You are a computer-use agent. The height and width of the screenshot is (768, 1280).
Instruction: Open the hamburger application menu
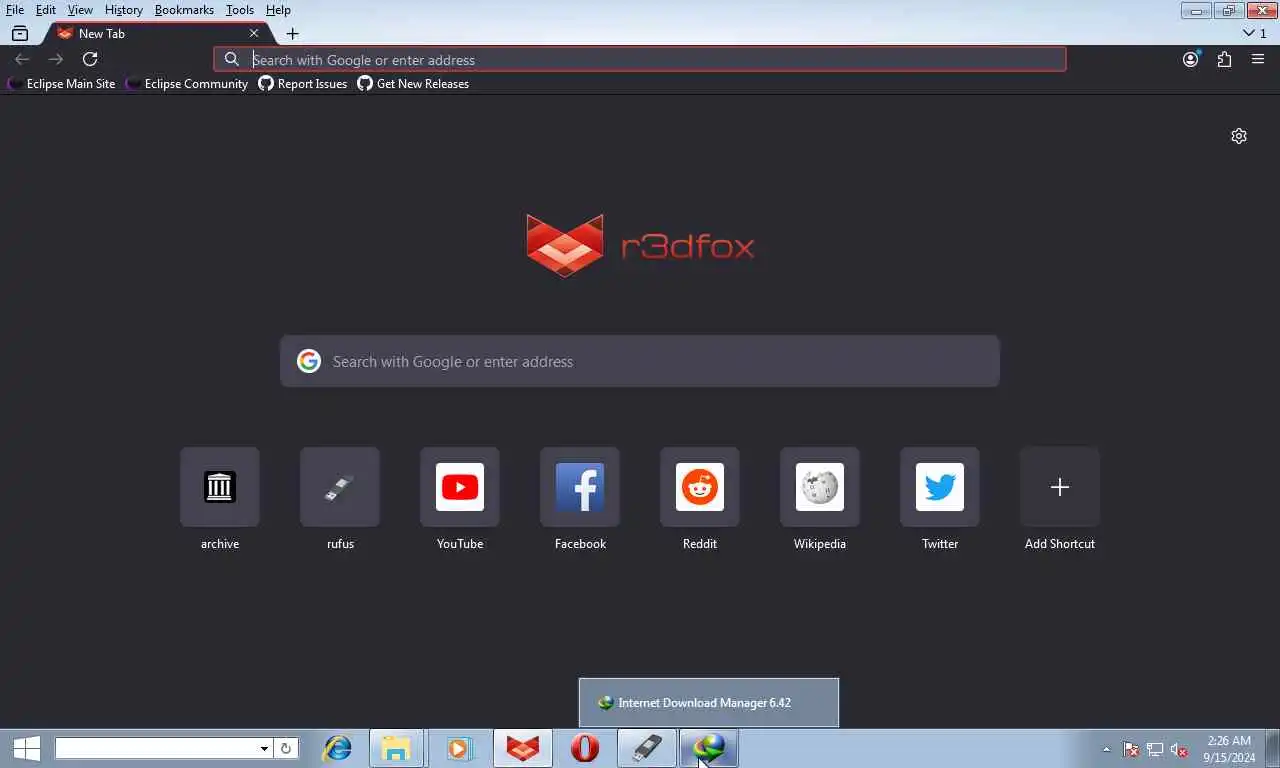1258,59
